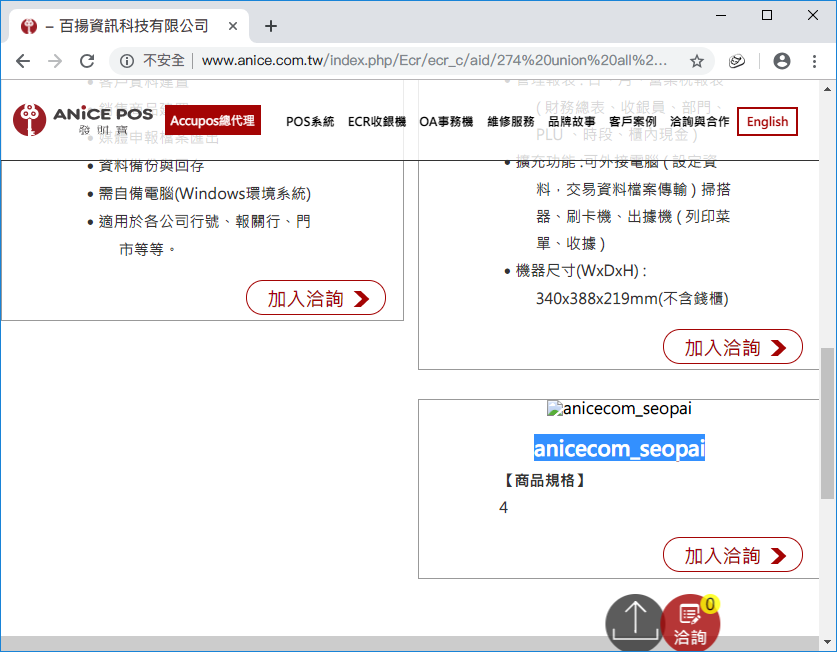Maximize the browser window

coord(767,15)
